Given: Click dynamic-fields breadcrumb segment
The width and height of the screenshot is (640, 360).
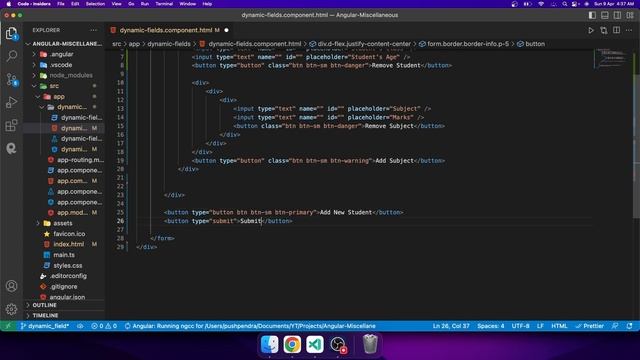Looking at the screenshot, I should tap(169, 44).
